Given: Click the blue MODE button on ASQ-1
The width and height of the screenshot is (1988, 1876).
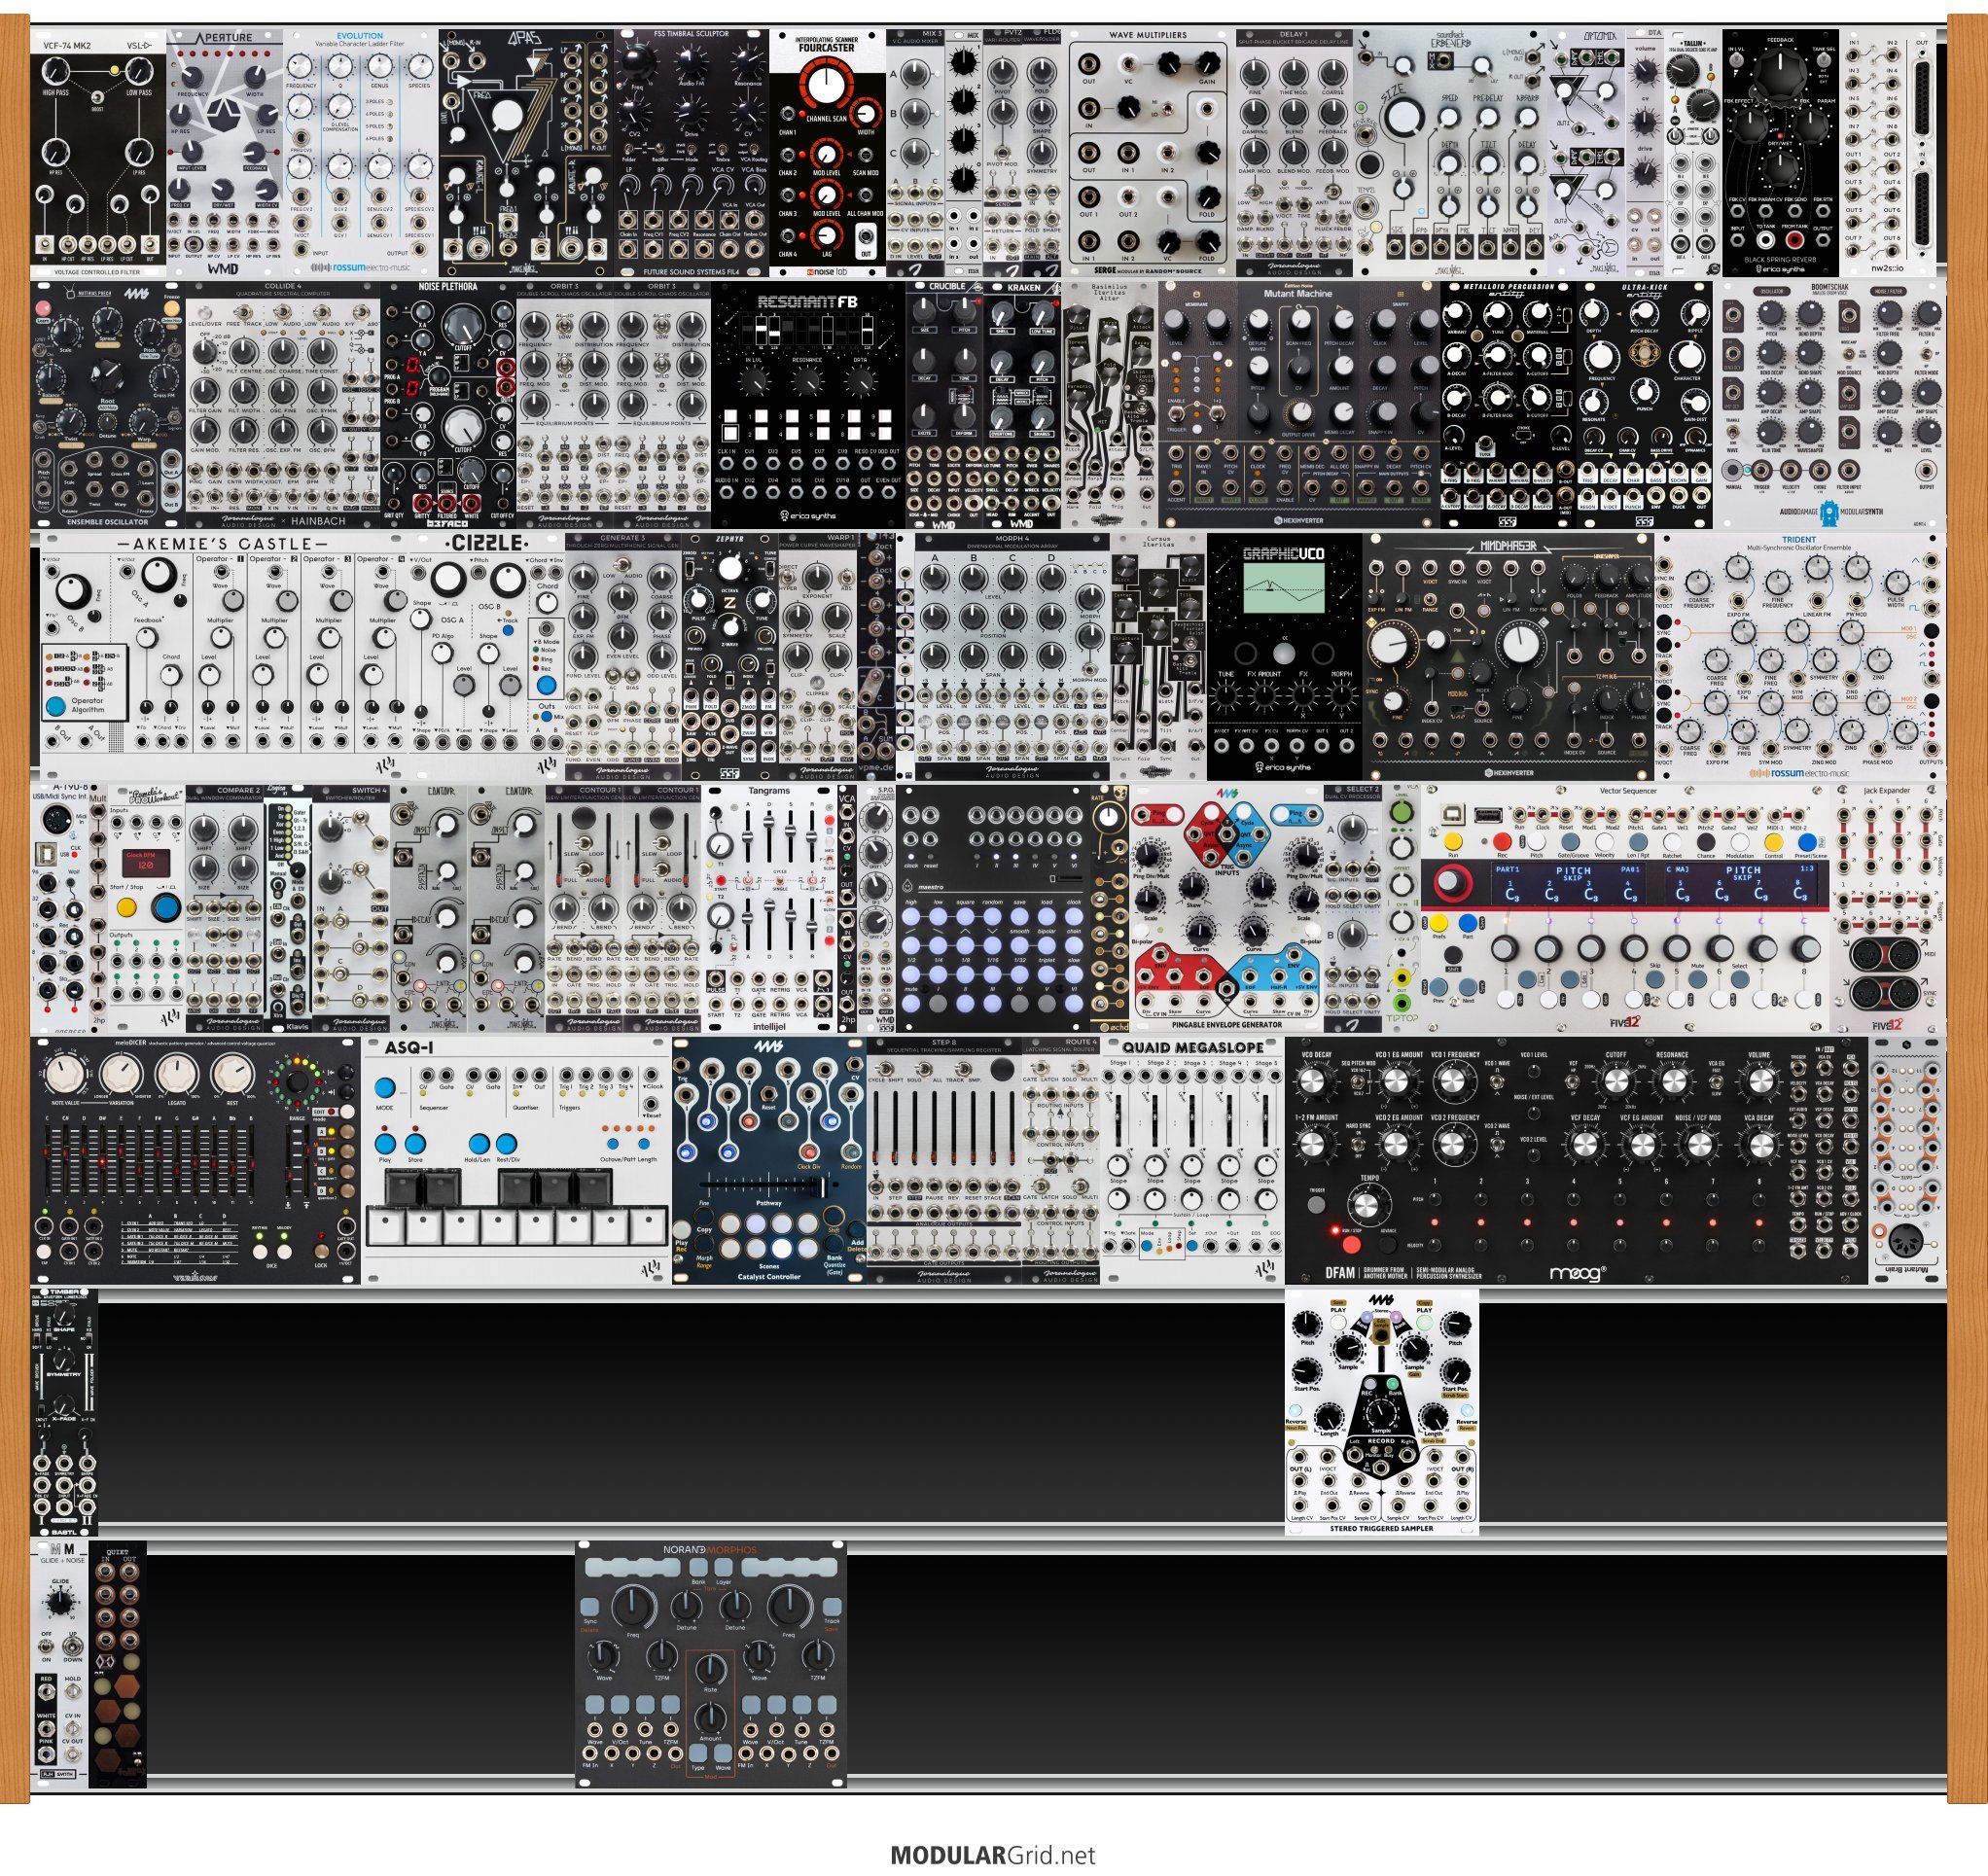Looking at the screenshot, I should tap(385, 1087).
